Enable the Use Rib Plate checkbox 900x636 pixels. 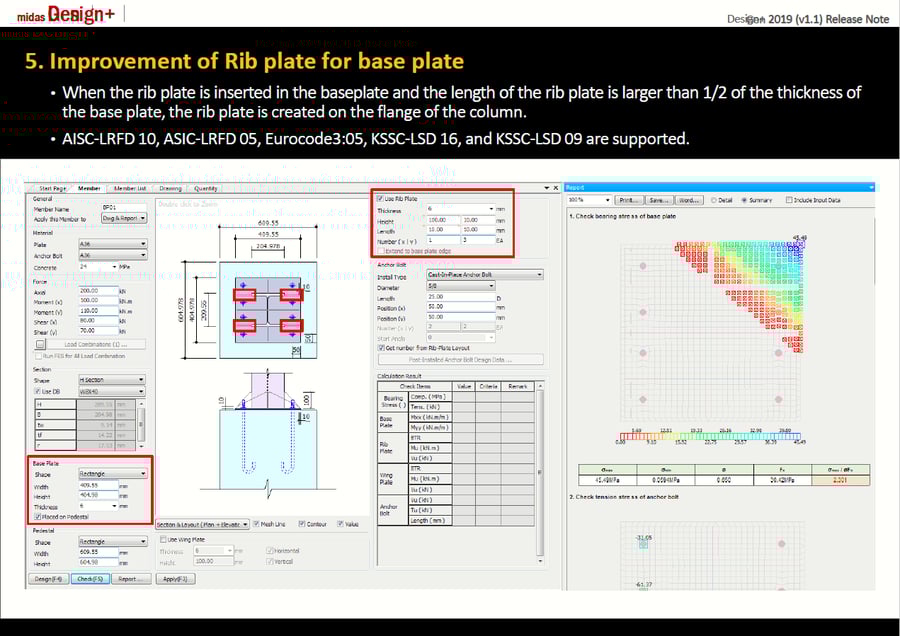point(379,199)
